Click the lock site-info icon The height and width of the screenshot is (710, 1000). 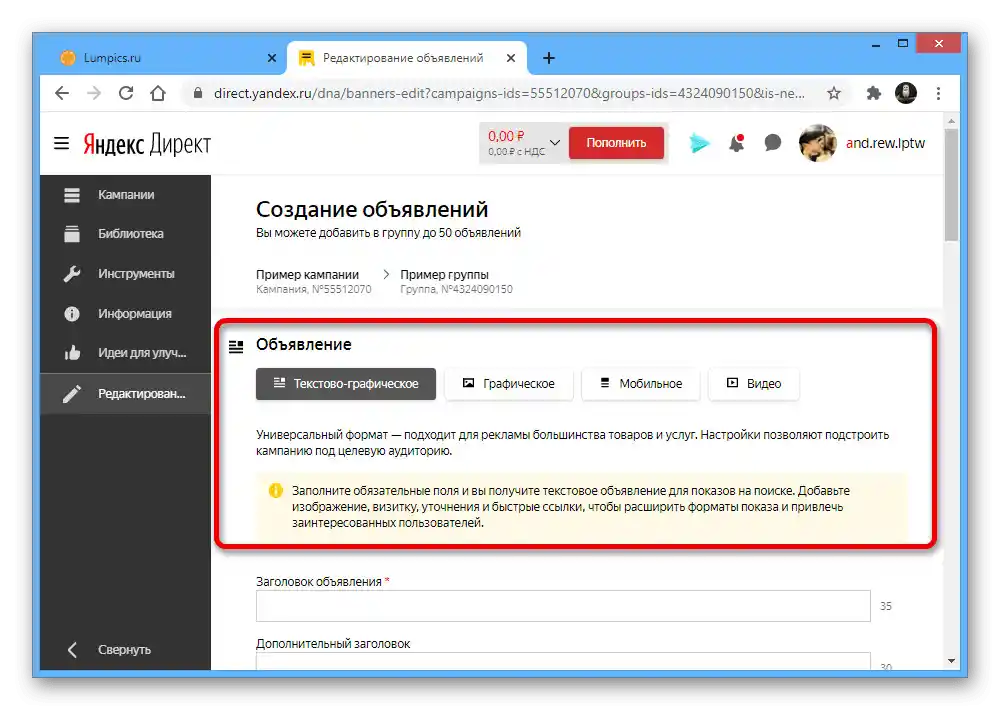198,94
